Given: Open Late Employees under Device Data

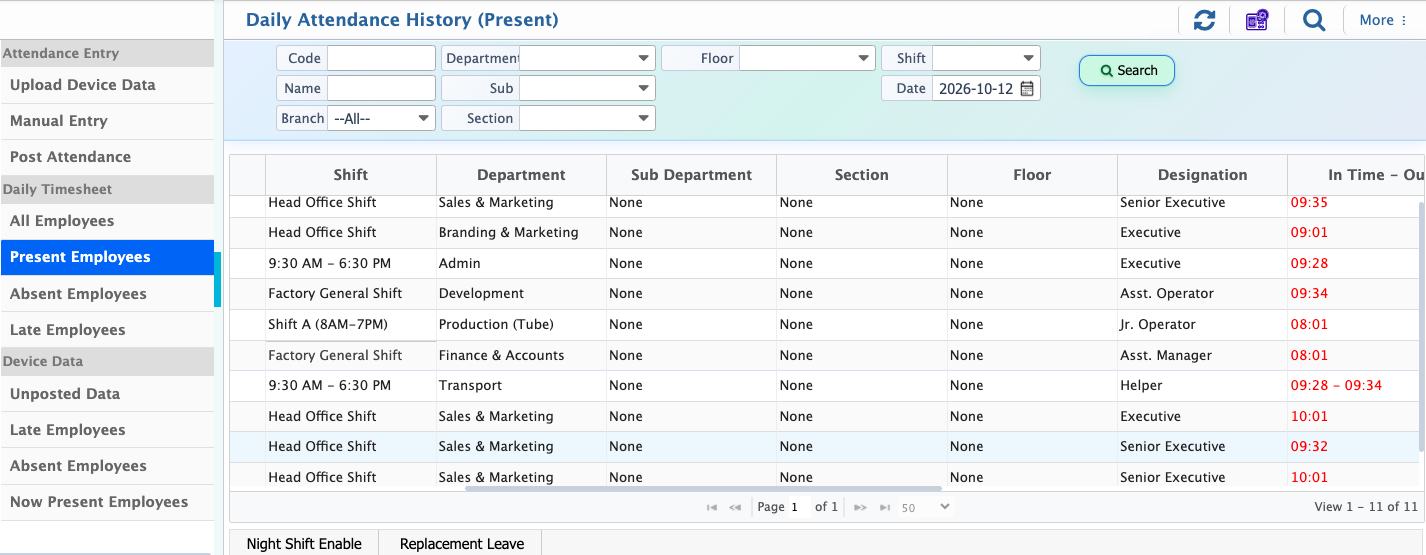Looking at the screenshot, I should [x=107, y=430].
